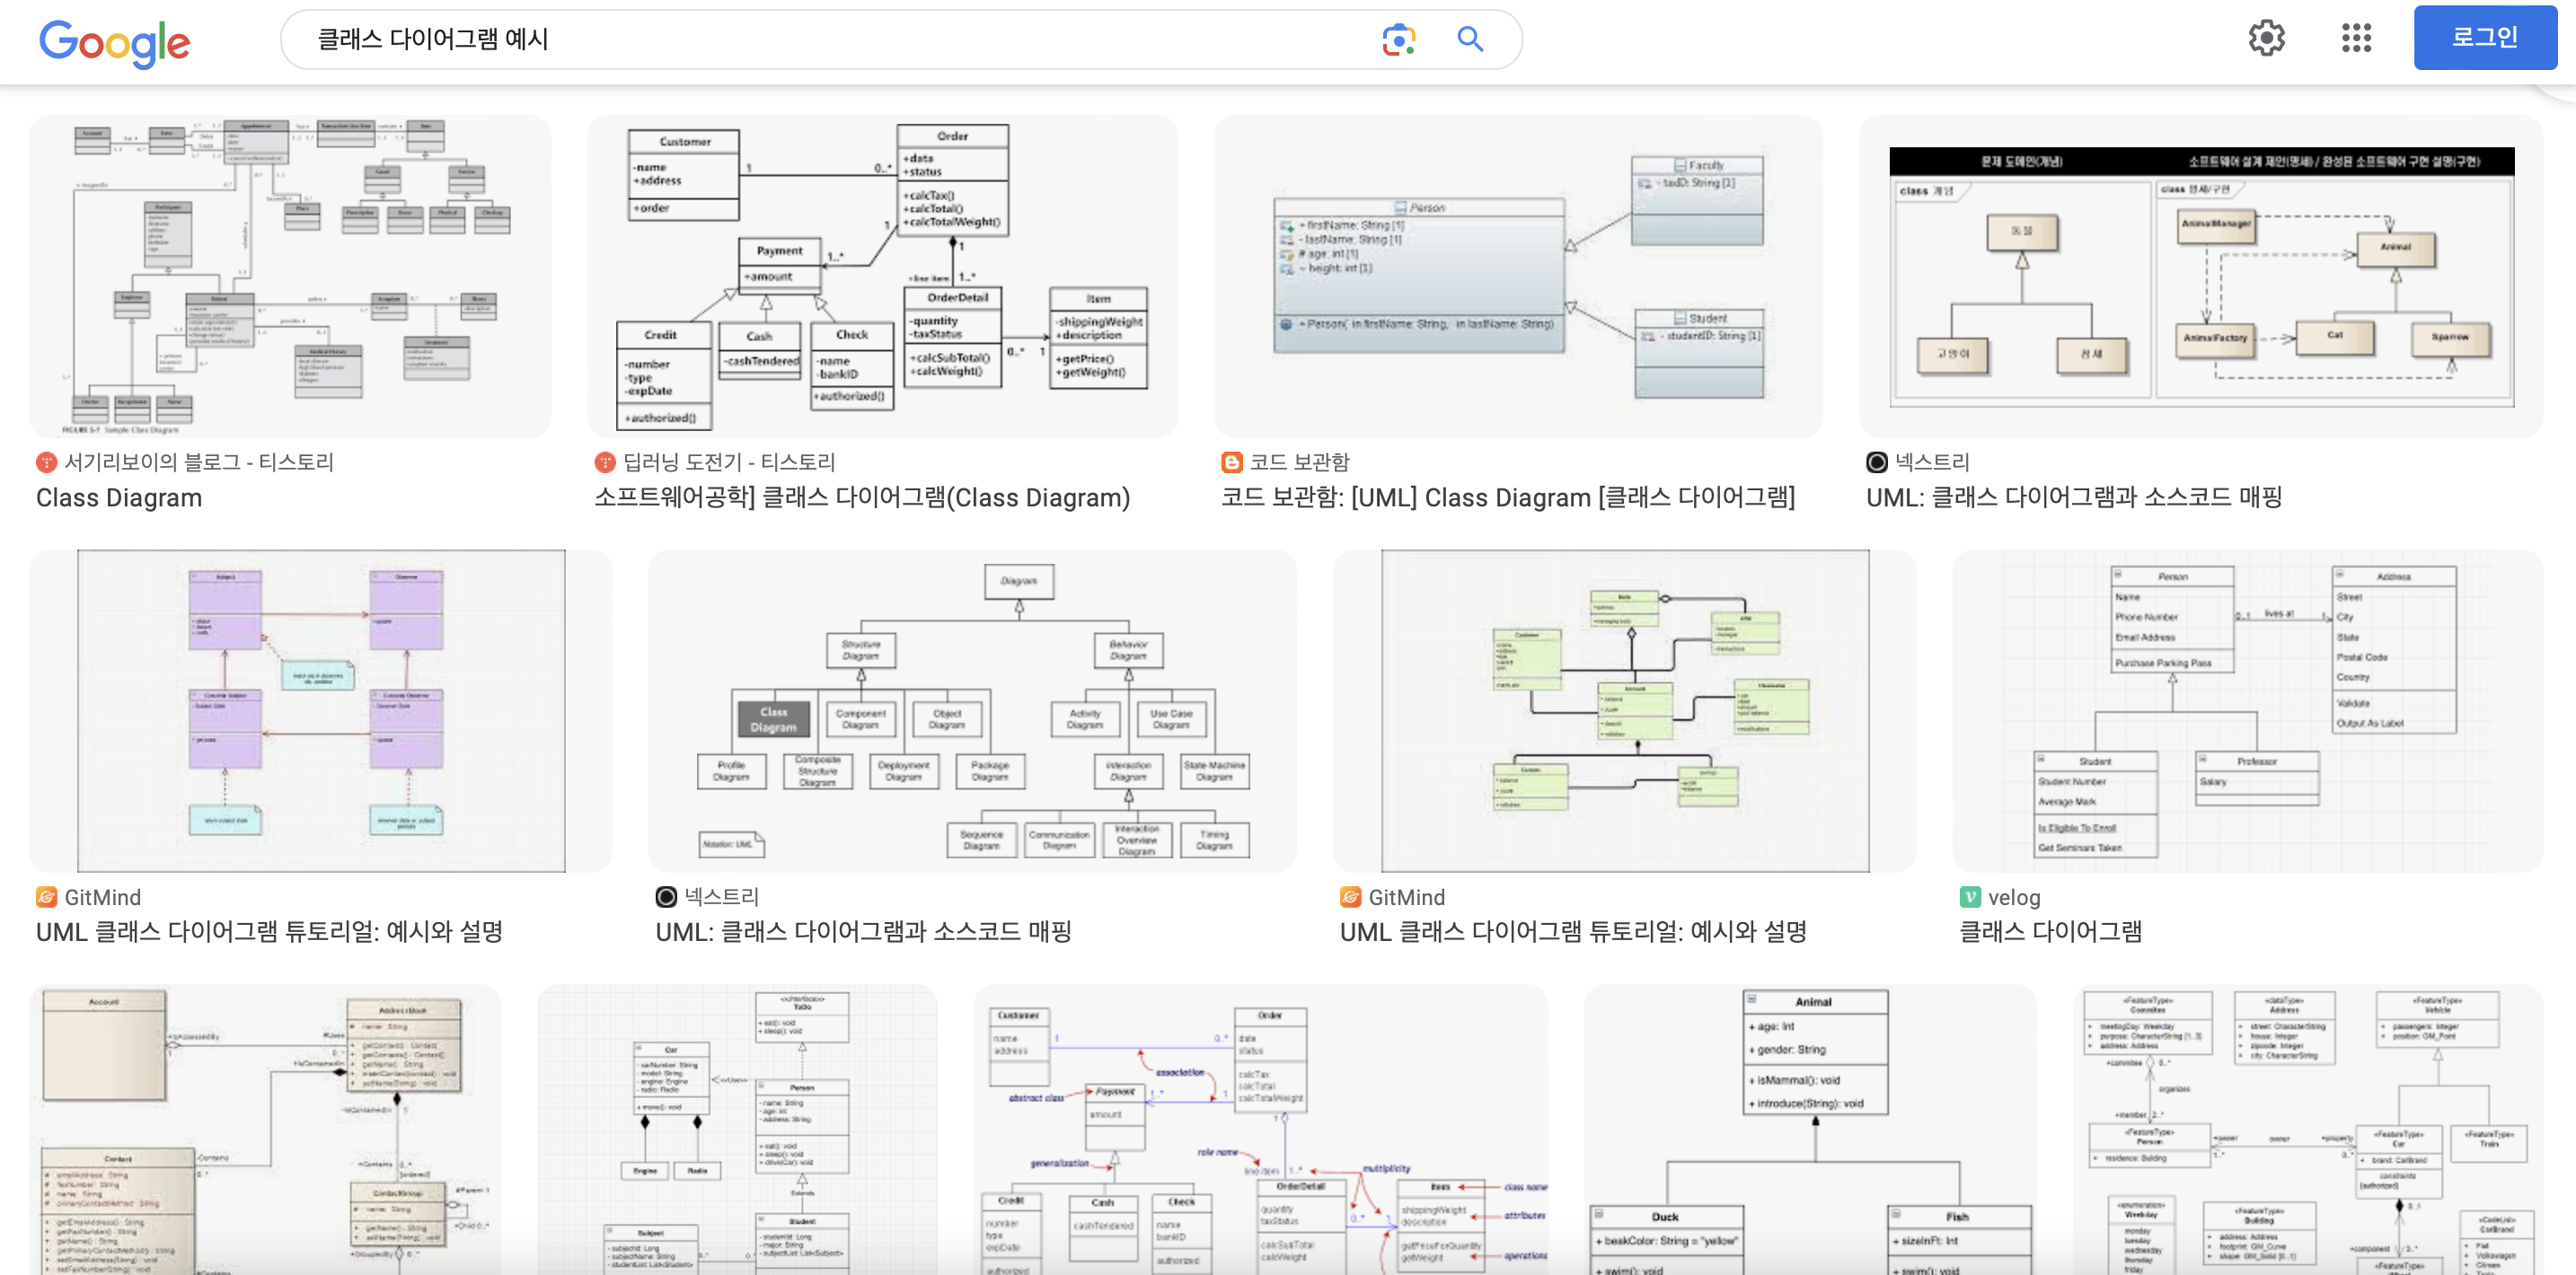Open the purple observer pattern diagram thumbnail
2576x1275 pixels.
coord(320,710)
